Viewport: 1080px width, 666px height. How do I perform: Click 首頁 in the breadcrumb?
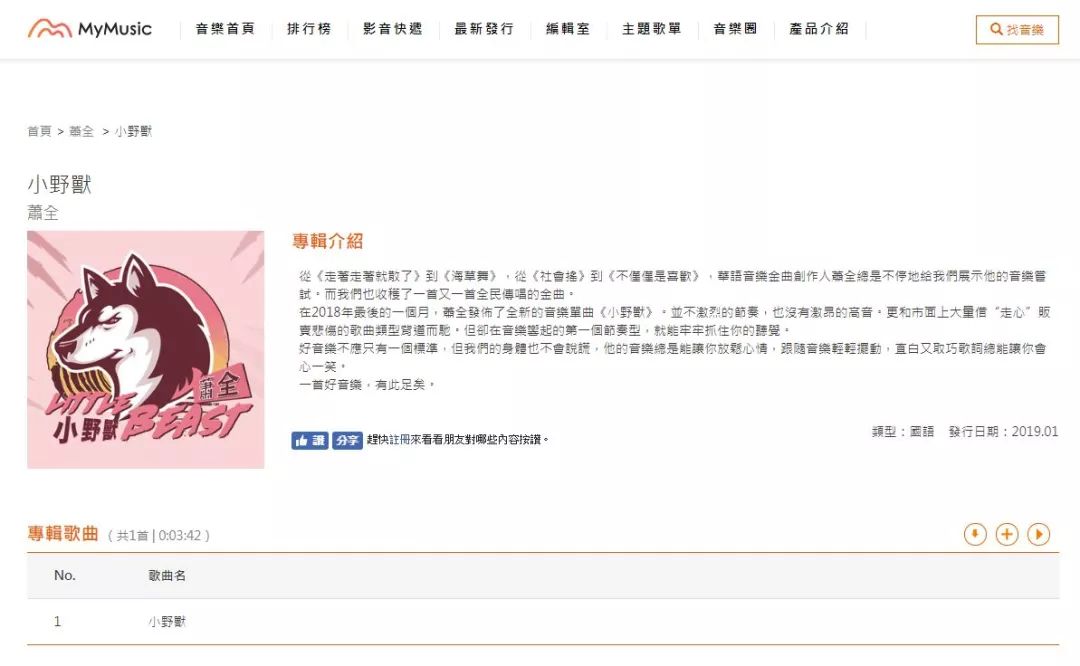39,131
